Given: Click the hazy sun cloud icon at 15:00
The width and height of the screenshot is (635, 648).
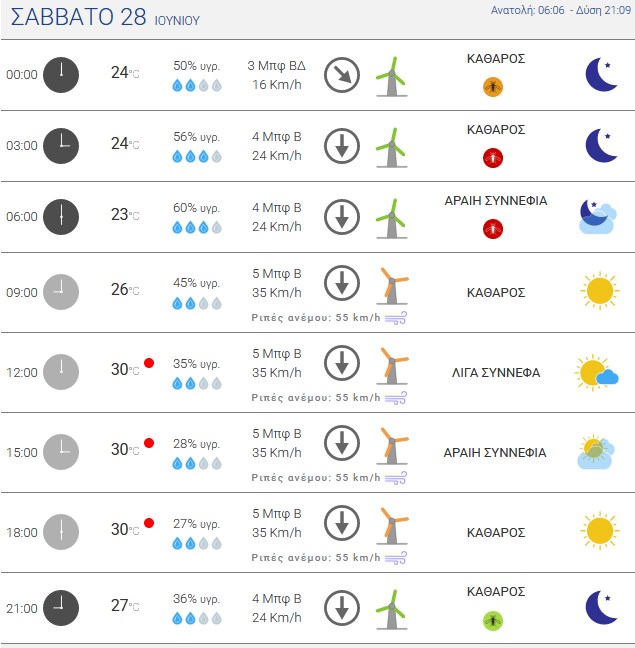Looking at the screenshot, I should (x=596, y=452).
